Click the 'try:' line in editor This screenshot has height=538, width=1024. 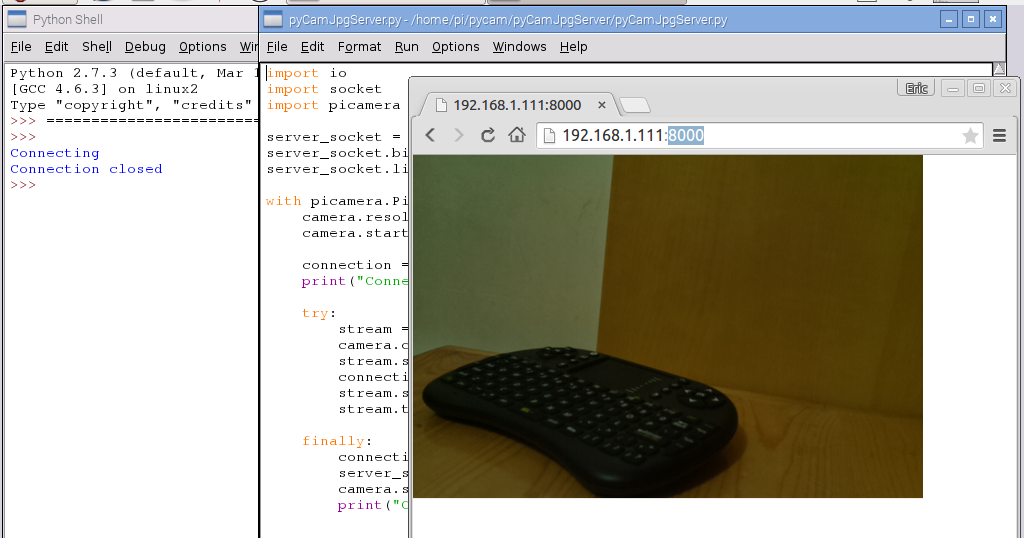point(319,313)
